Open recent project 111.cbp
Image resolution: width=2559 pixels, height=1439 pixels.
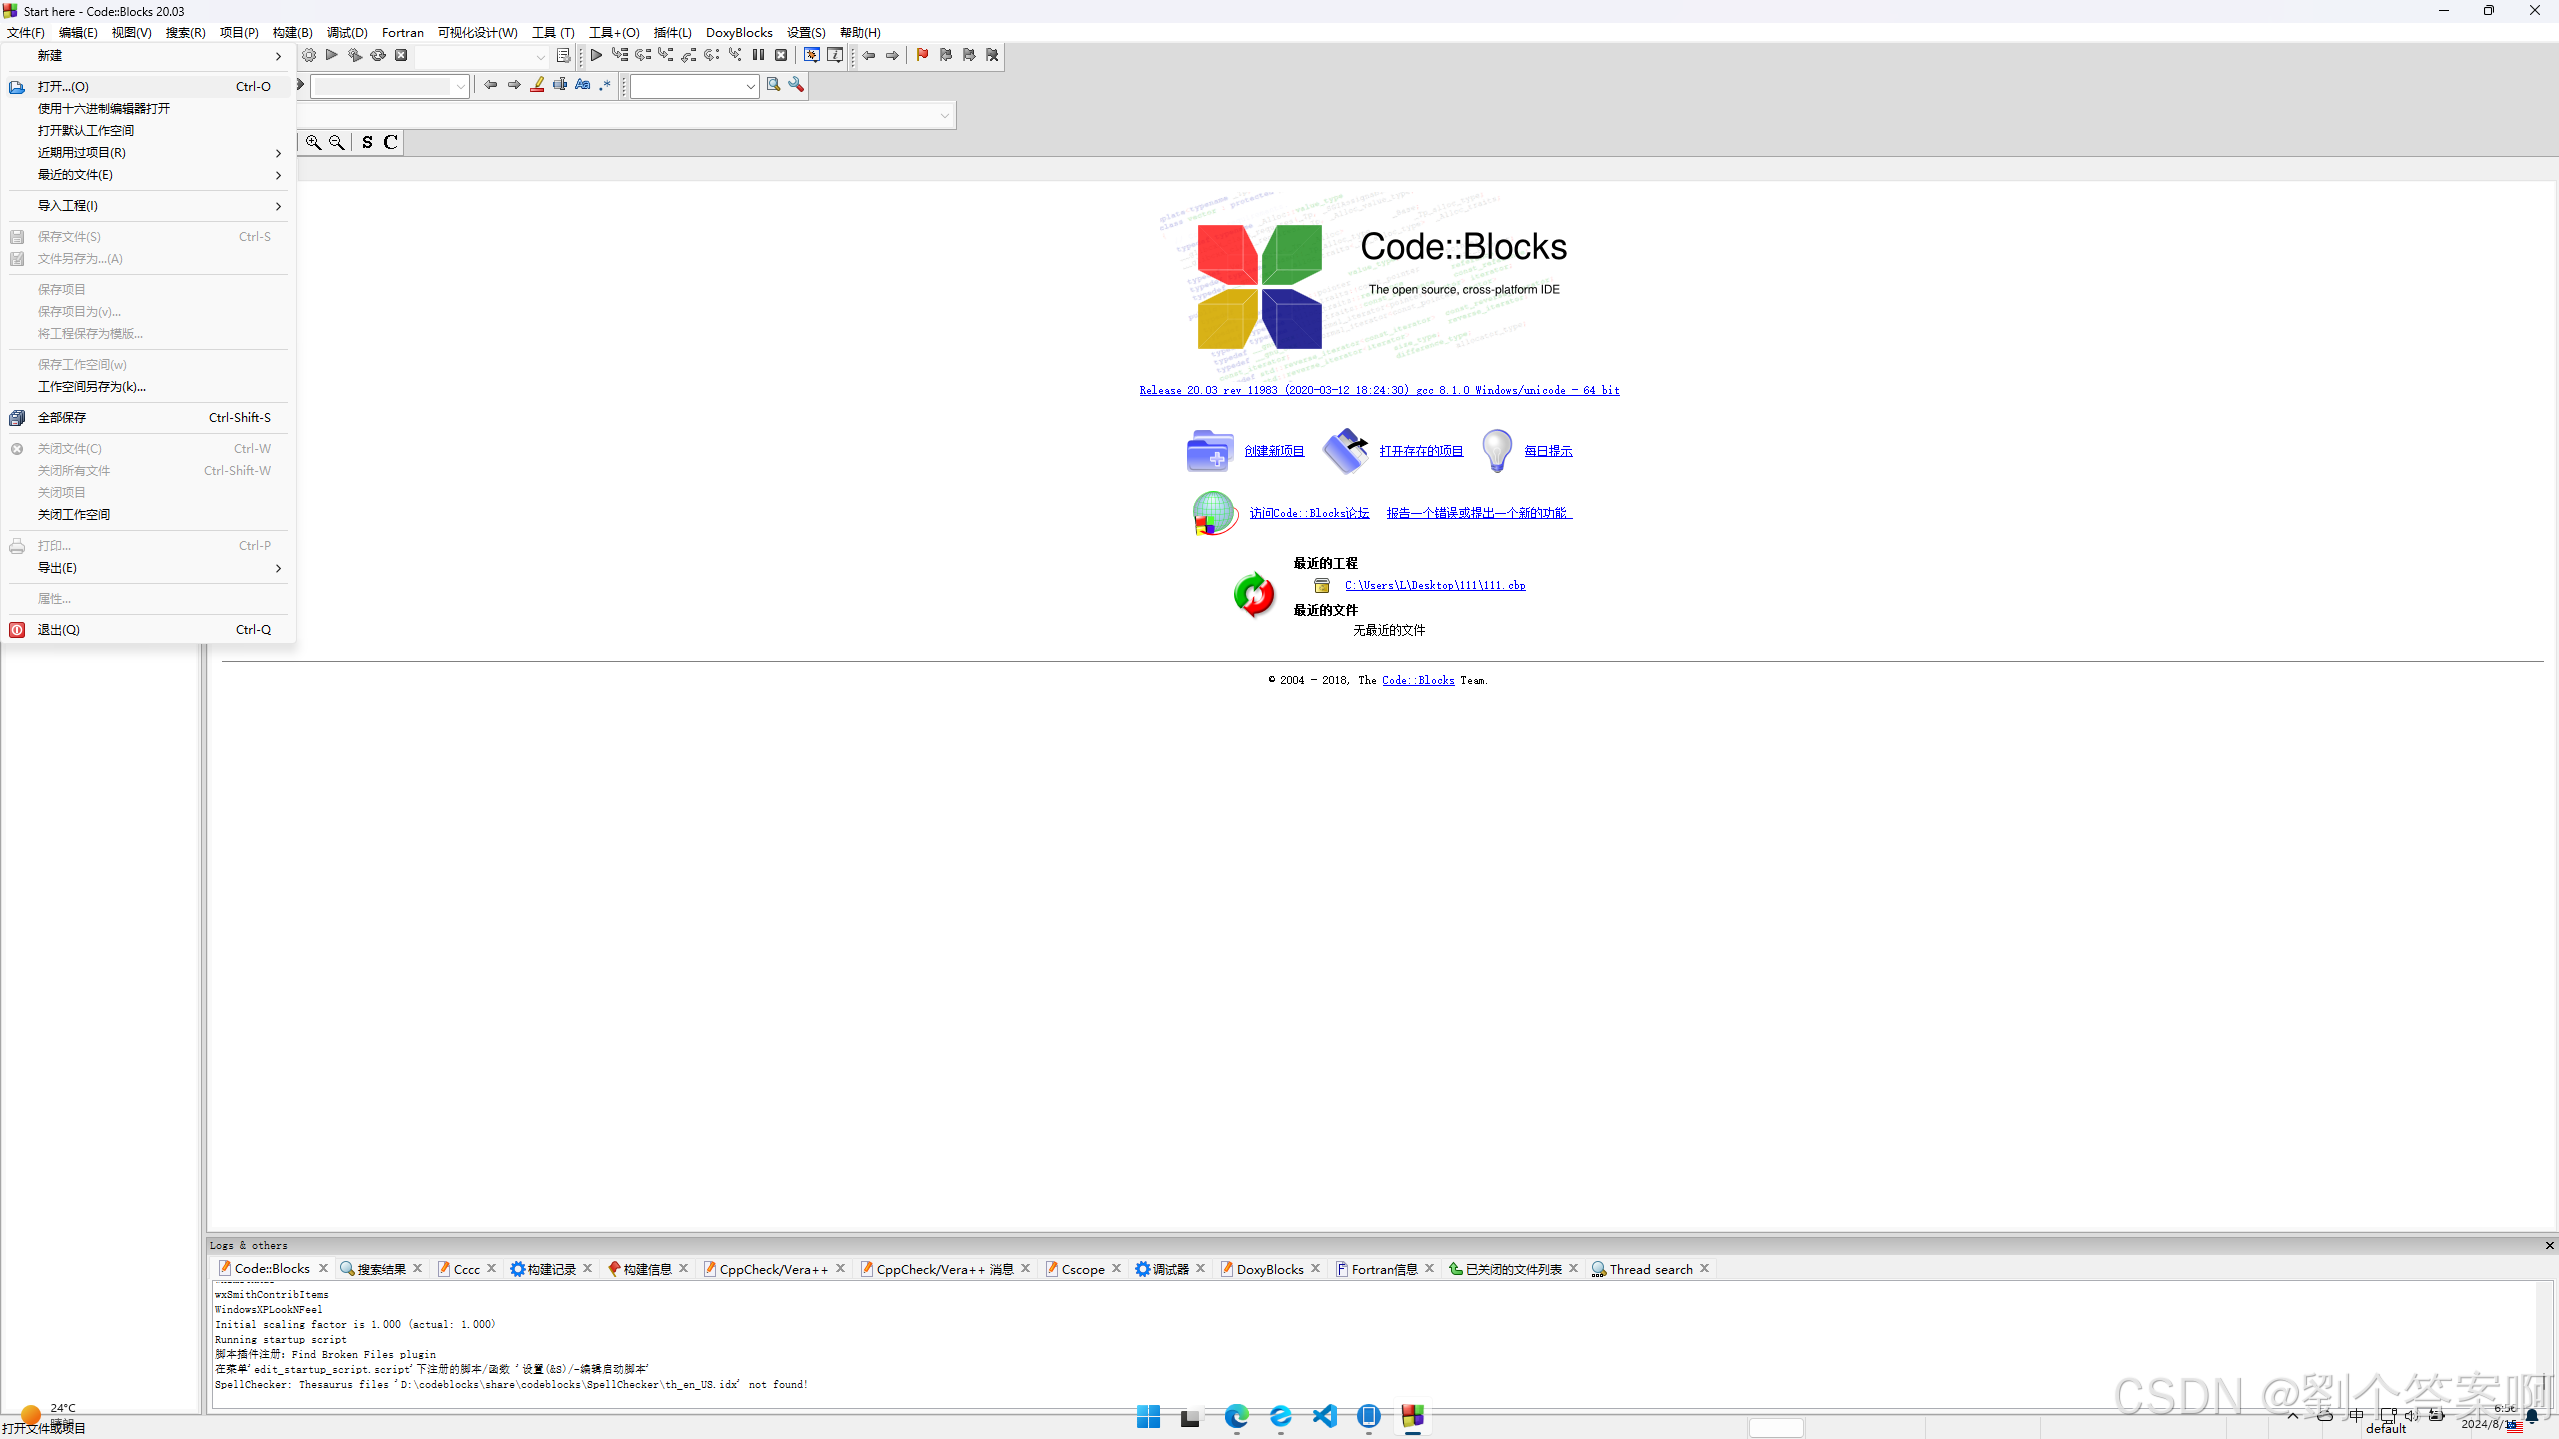(x=1434, y=585)
